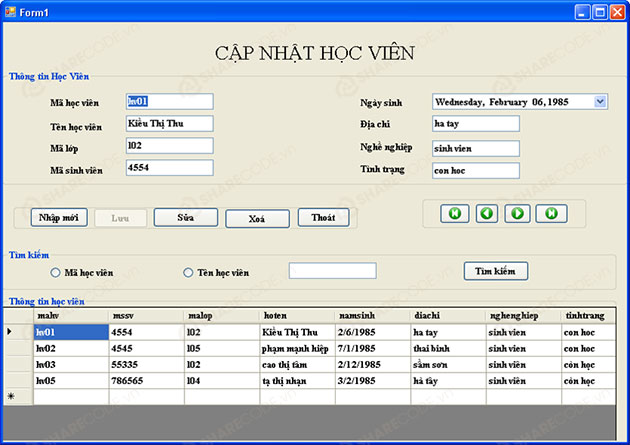
Task: Sort grid by 'hoten' column header
Action: [296, 315]
